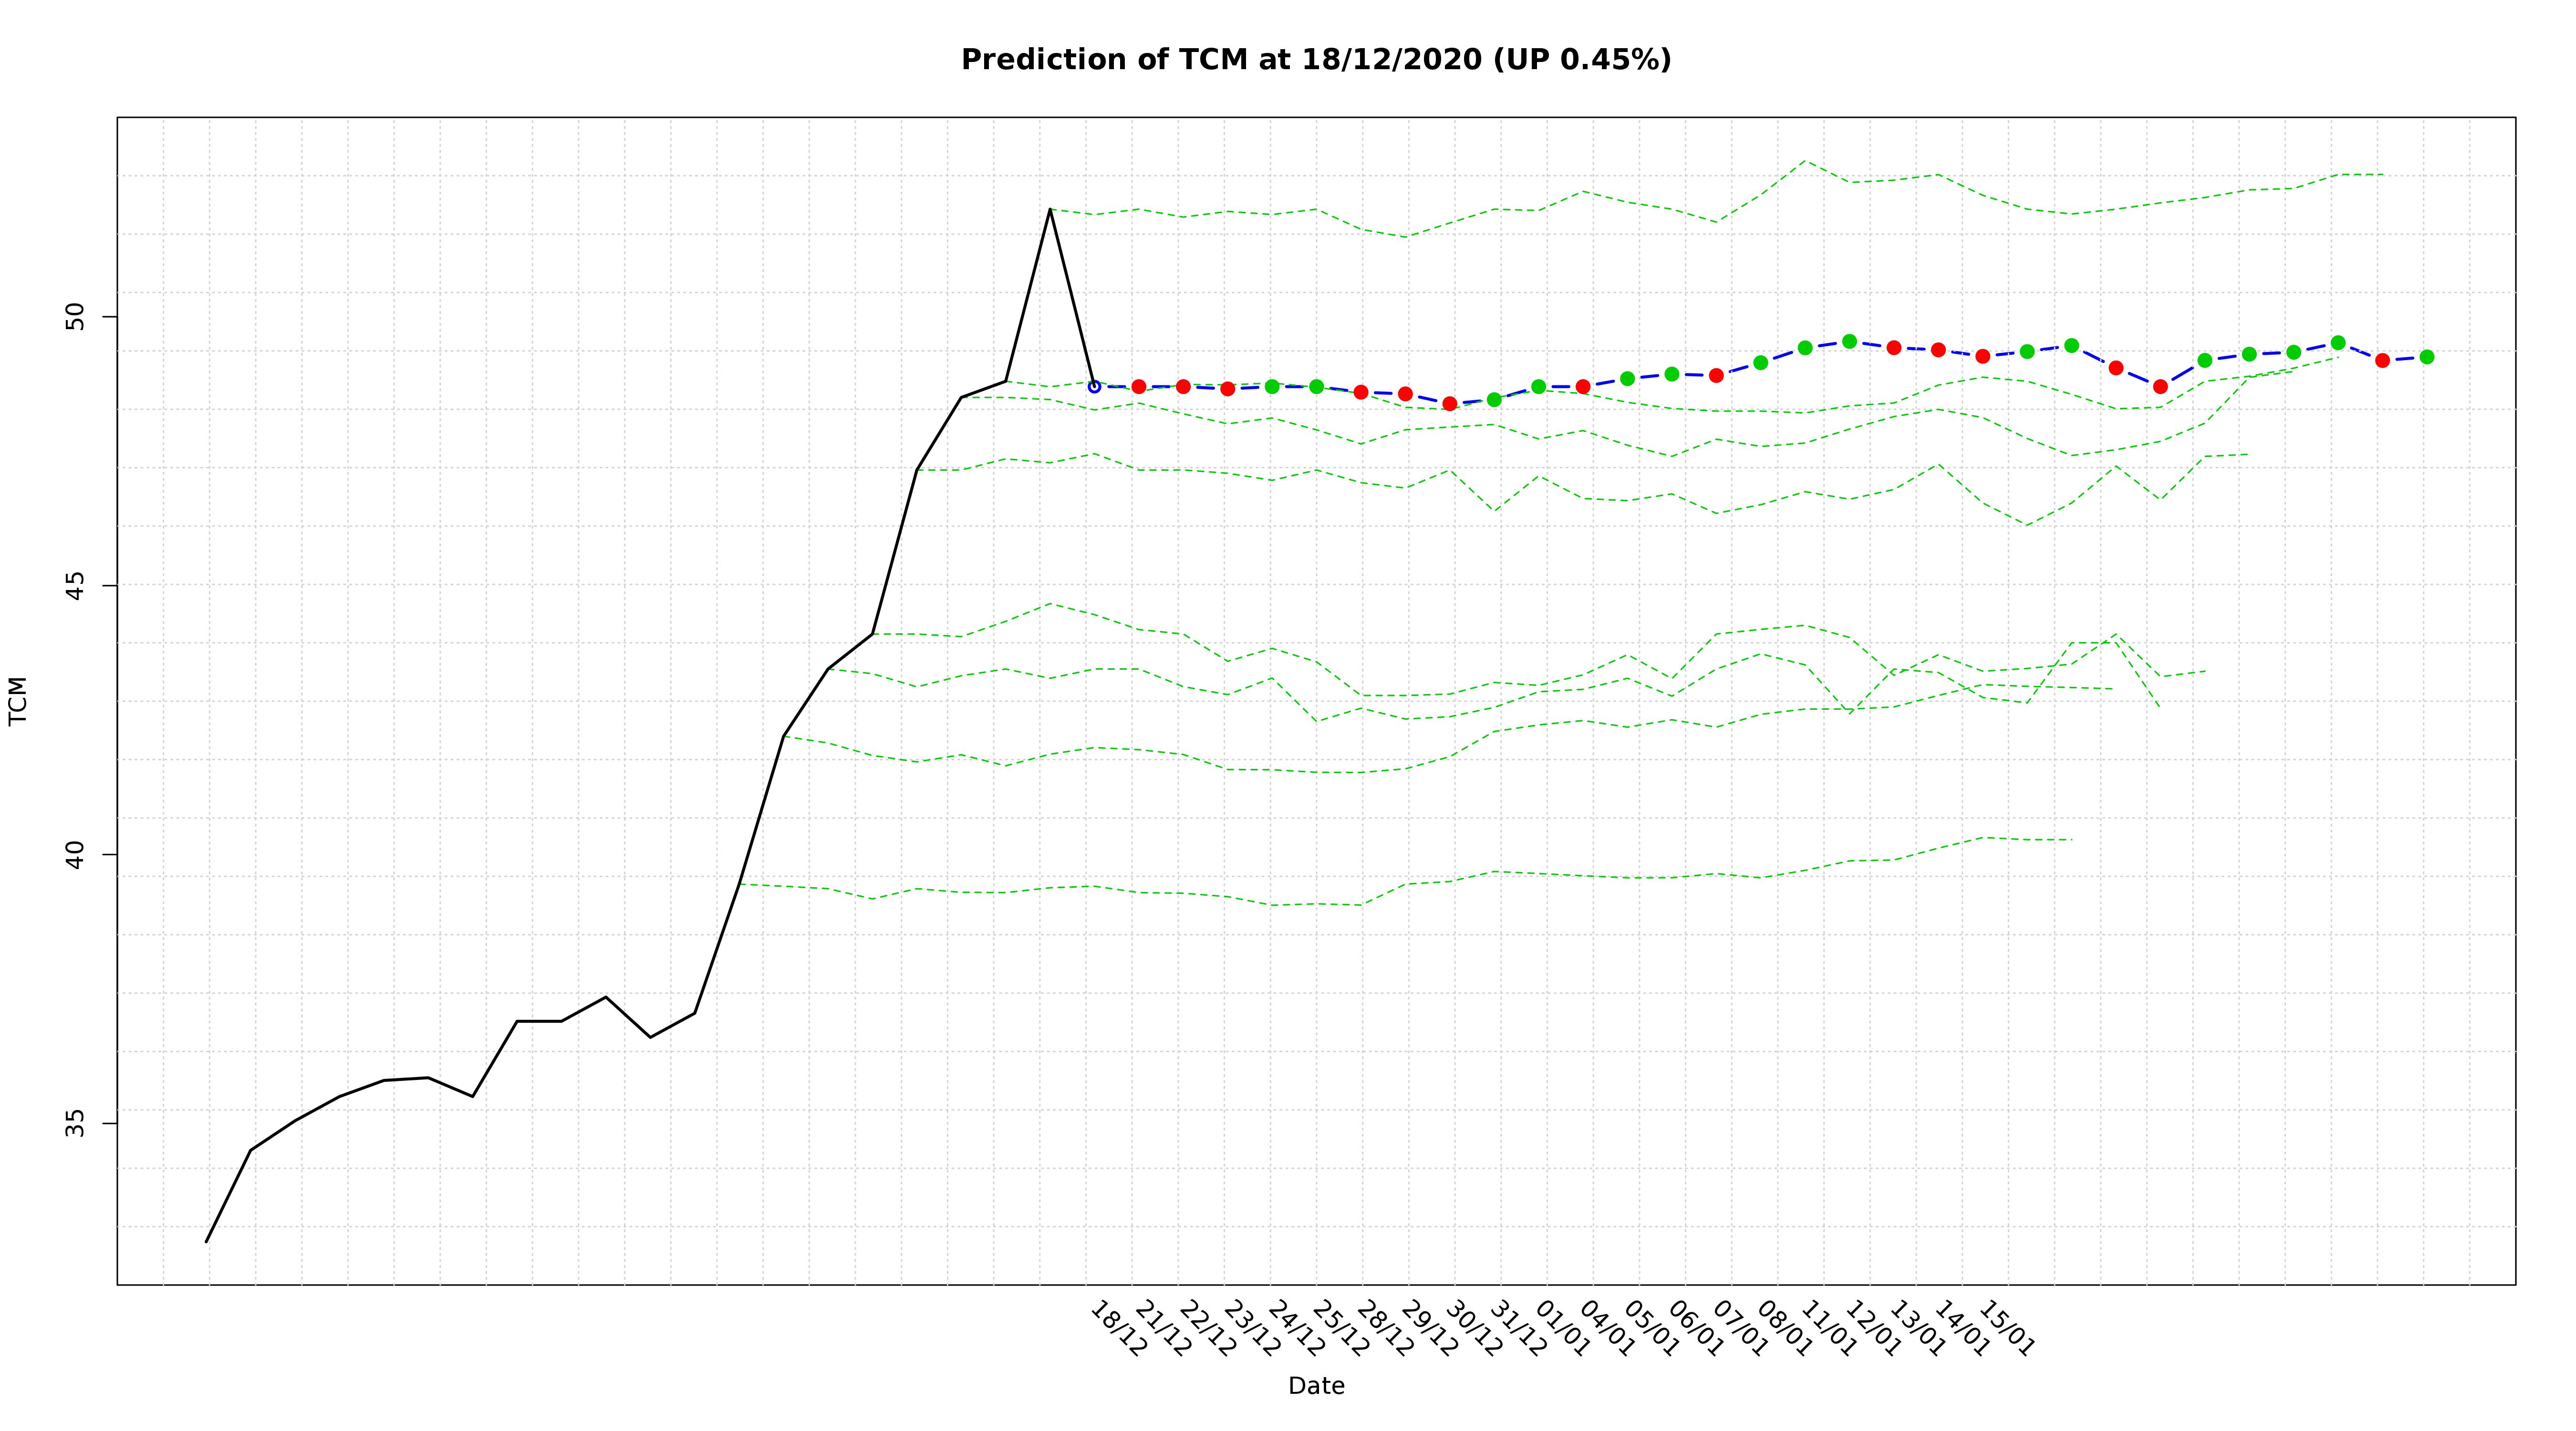Click the starting point of black line
This screenshot has width=2576, height=1431.
coord(207,1241)
